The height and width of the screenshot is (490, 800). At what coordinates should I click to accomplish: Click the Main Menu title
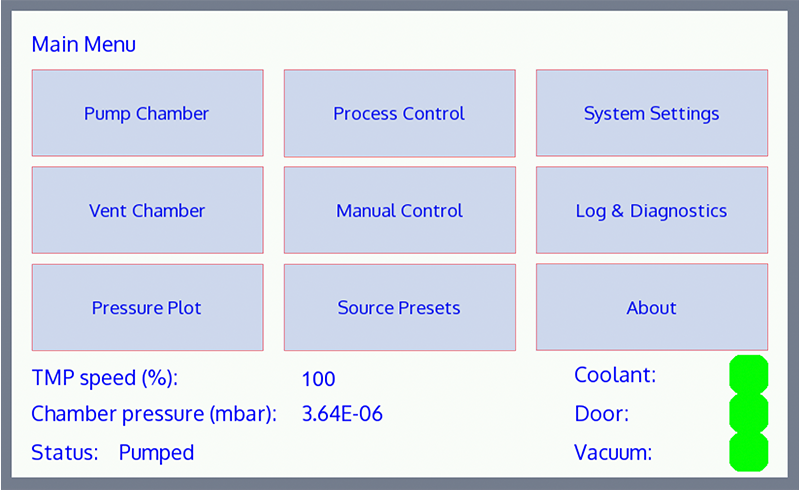pos(84,44)
